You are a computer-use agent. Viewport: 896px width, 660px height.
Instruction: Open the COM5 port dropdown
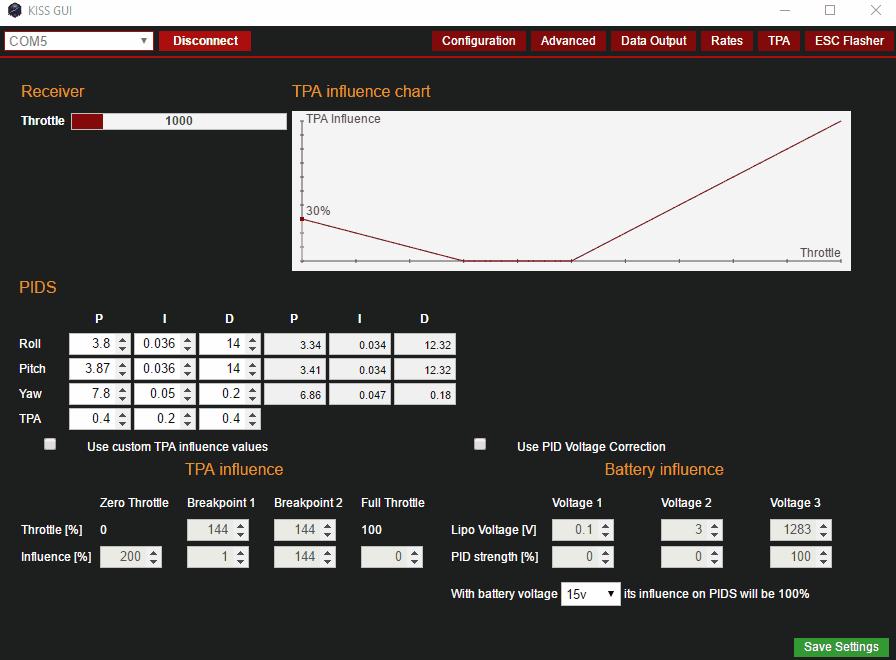[x=78, y=41]
